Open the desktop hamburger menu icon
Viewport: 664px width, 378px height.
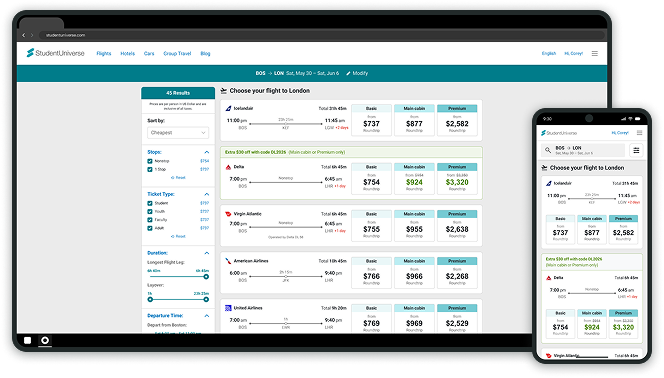point(595,53)
